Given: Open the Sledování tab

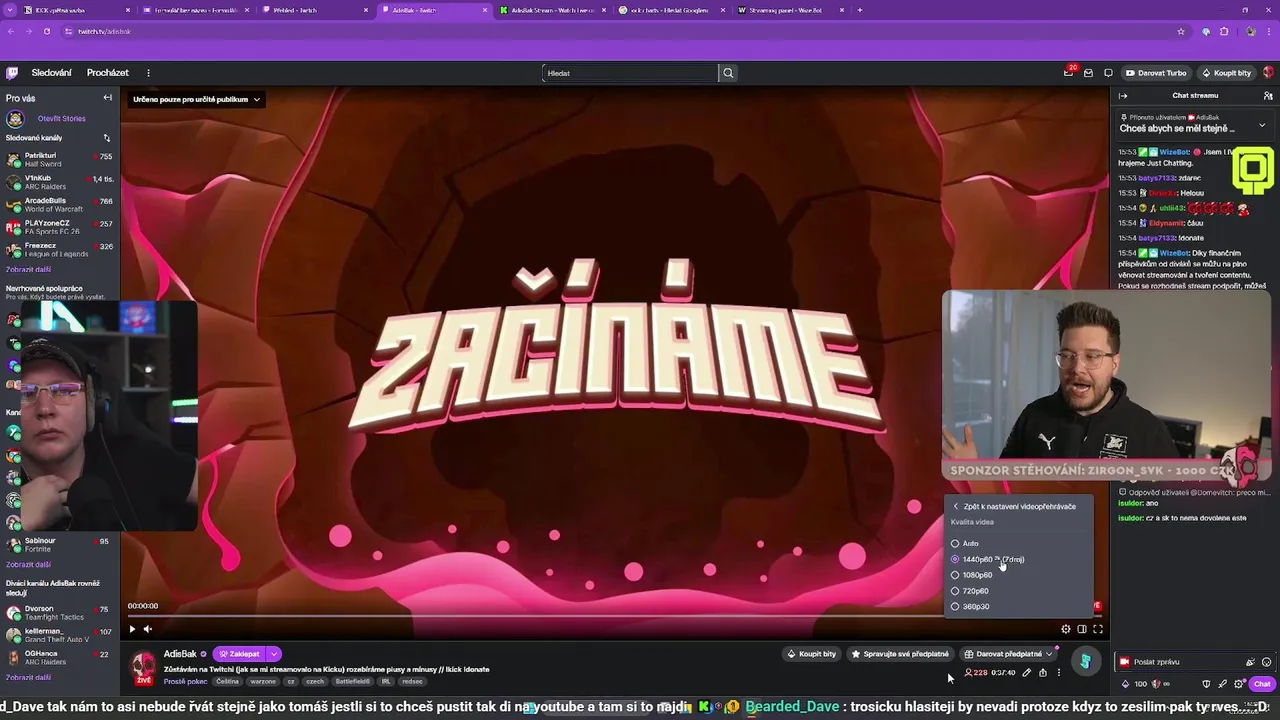Looking at the screenshot, I should (51, 73).
